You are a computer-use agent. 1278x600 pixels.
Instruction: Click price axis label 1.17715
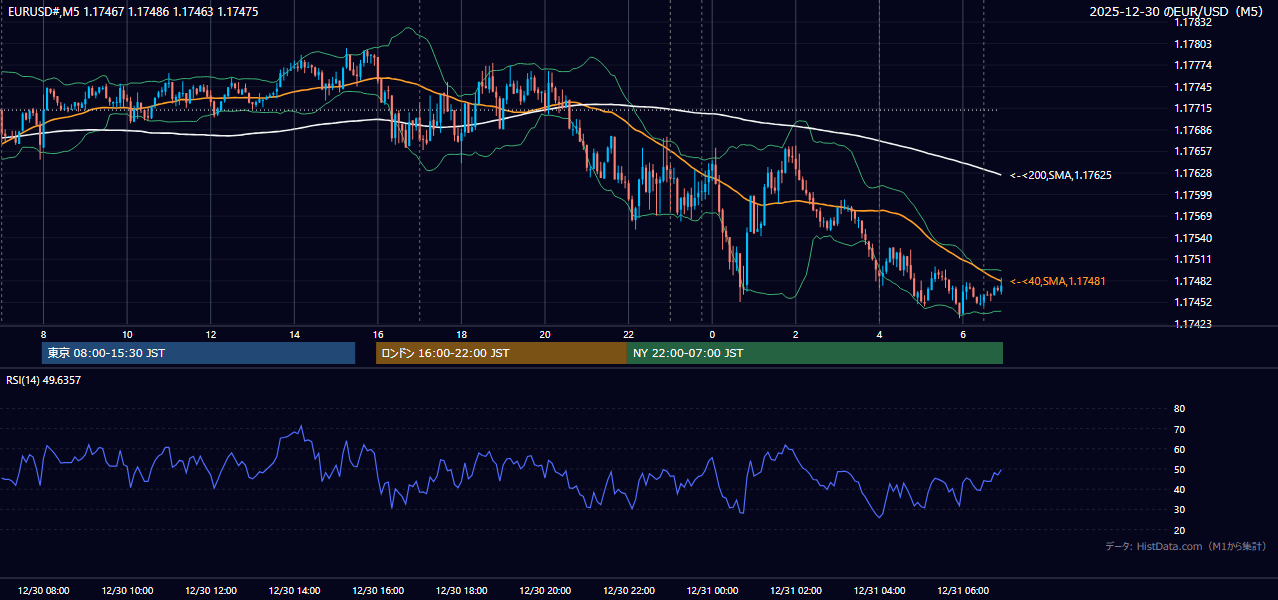[1194, 108]
